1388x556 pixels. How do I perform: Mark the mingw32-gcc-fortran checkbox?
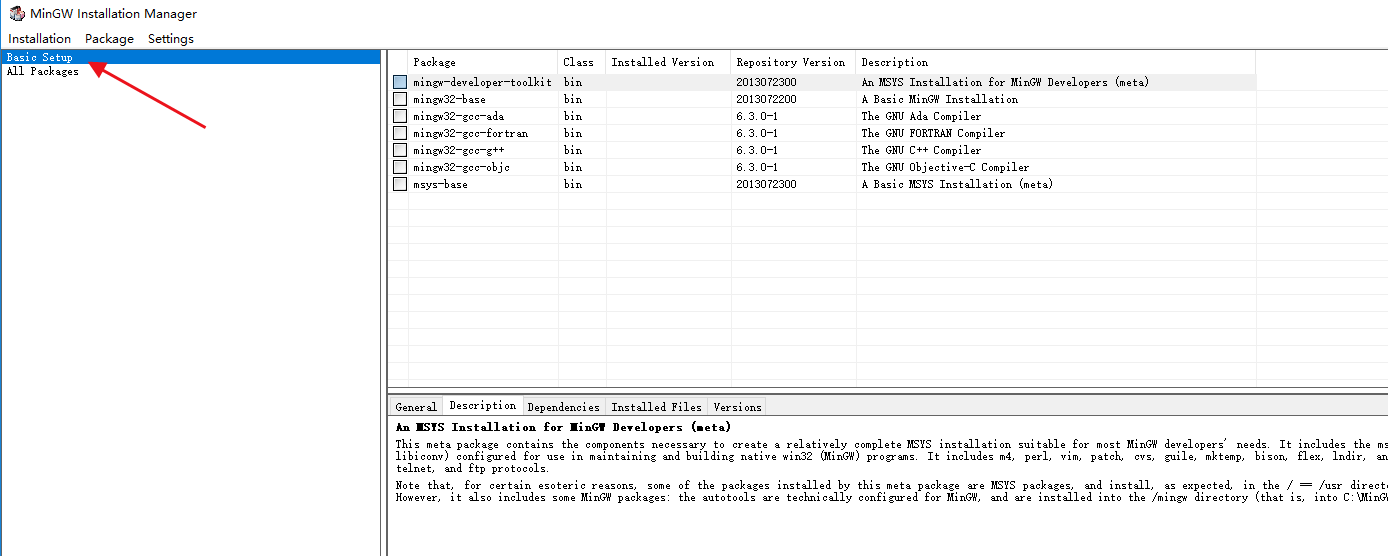(400, 133)
